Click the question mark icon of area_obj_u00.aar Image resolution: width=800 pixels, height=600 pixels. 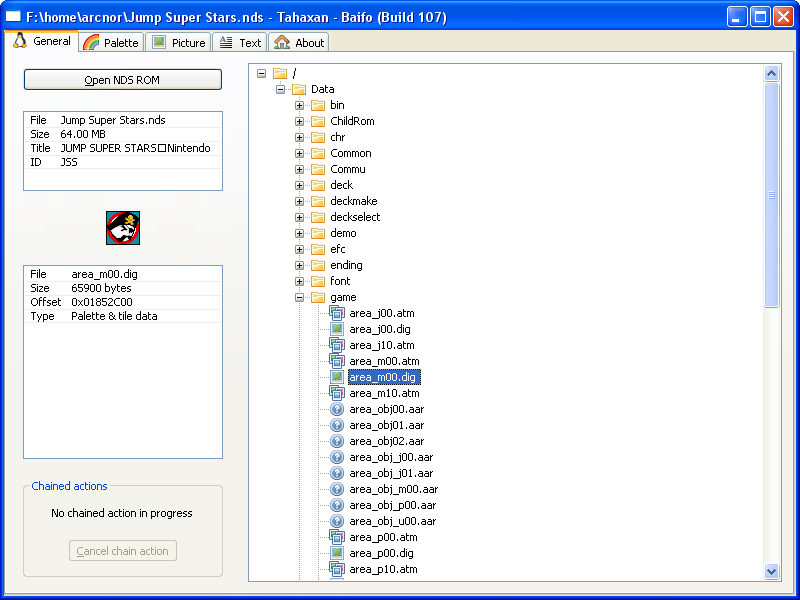337,521
